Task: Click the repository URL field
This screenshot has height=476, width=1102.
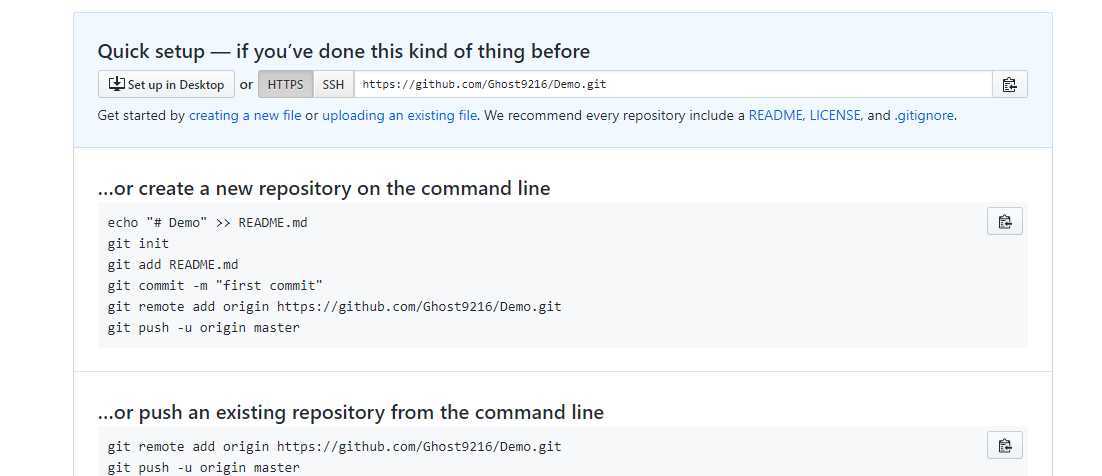Action: coord(673,84)
